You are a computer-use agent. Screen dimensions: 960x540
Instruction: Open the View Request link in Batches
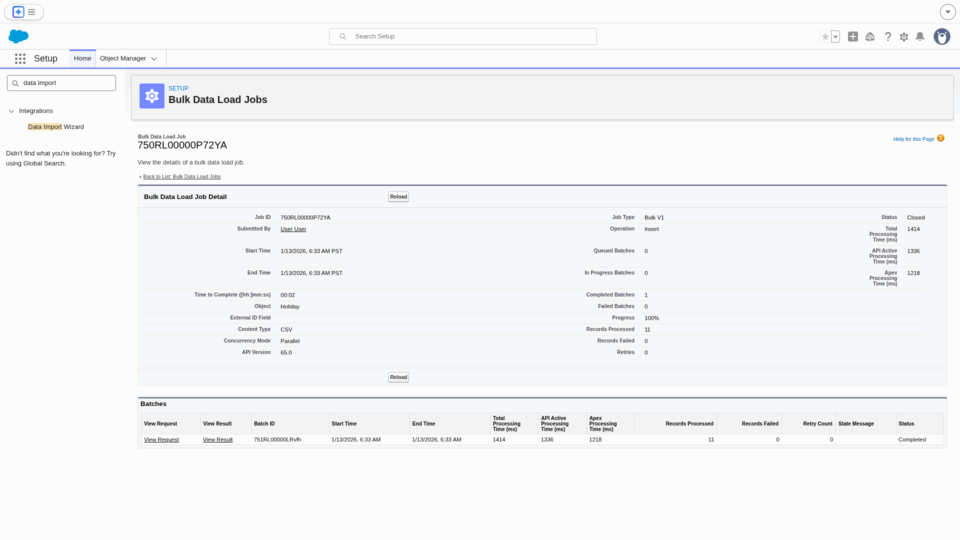click(x=161, y=440)
